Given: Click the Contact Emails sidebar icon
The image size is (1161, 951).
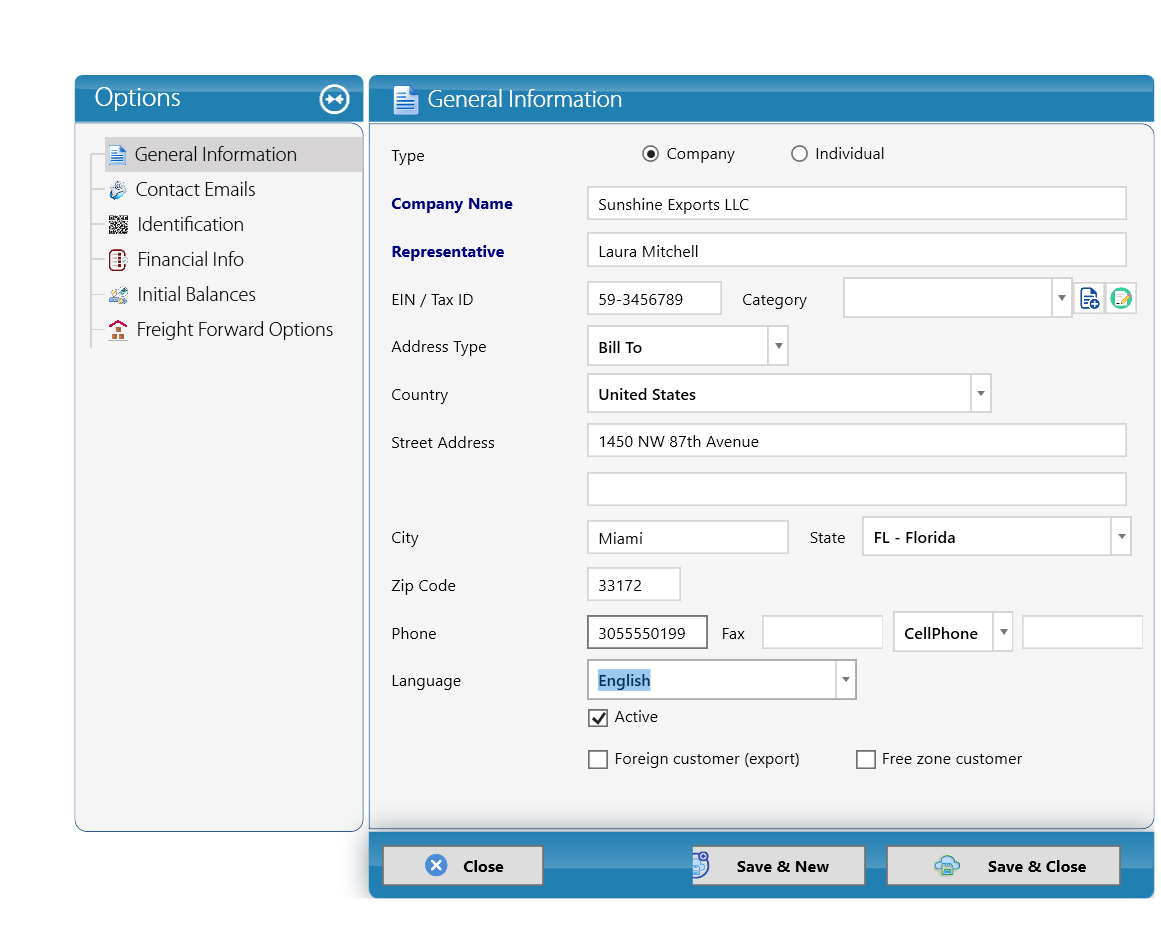Looking at the screenshot, I should pyautogui.click(x=118, y=190).
